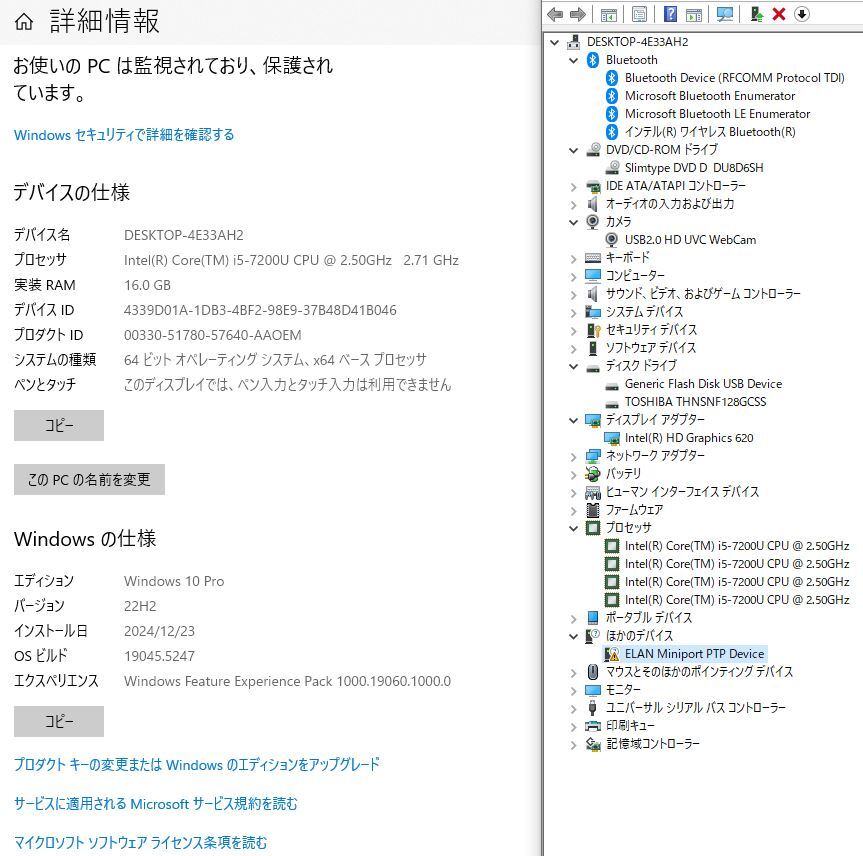This screenshot has width=863, height=856.
Task: Select Bluetooth Device (RFCOMM Protocol TDI)
Action: click(735, 78)
